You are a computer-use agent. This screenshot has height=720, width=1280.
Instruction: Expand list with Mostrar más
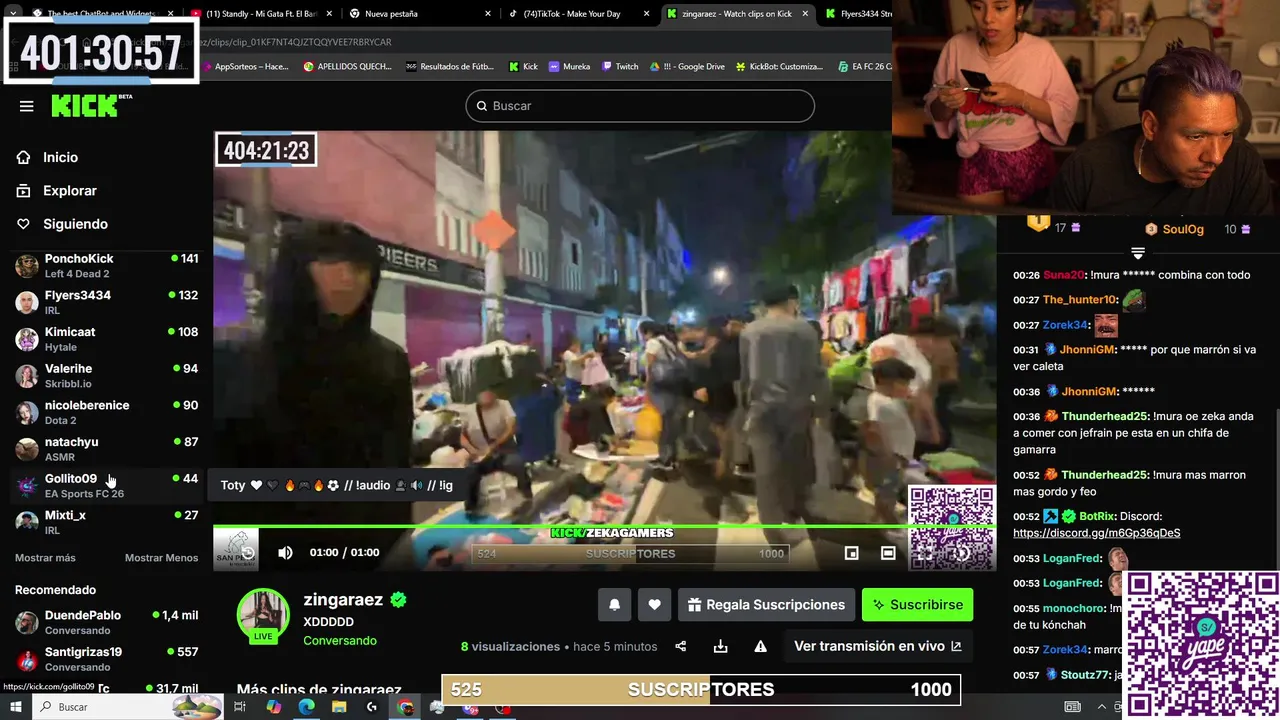point(45,558)
